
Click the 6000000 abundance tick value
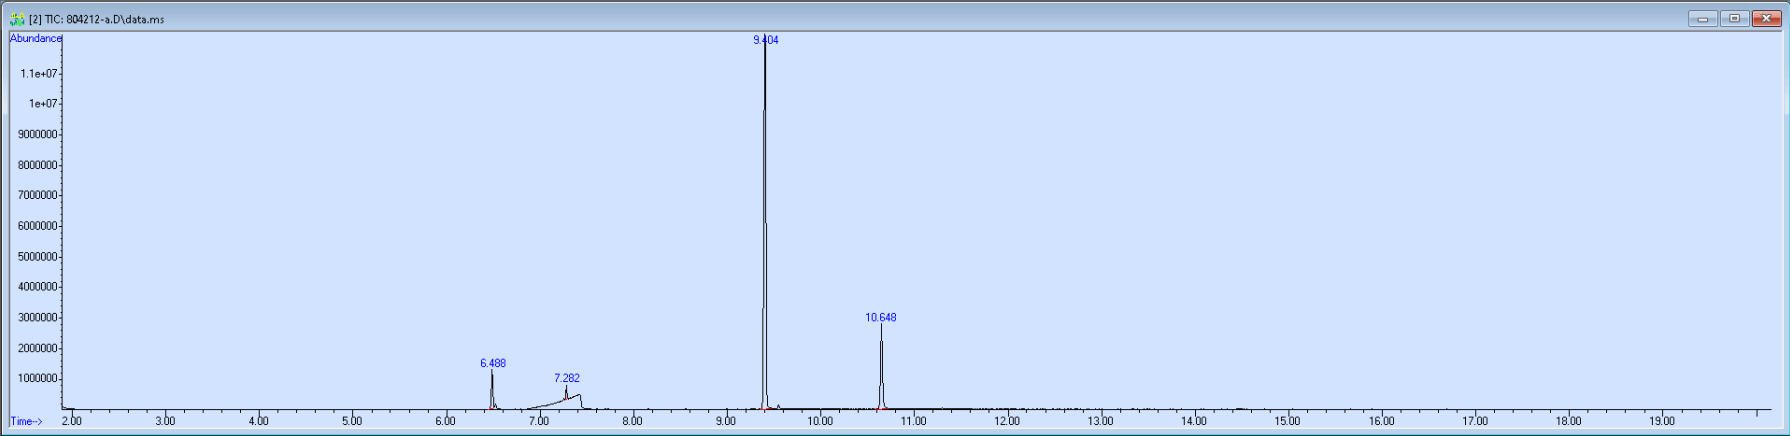(x=38, y=227)
